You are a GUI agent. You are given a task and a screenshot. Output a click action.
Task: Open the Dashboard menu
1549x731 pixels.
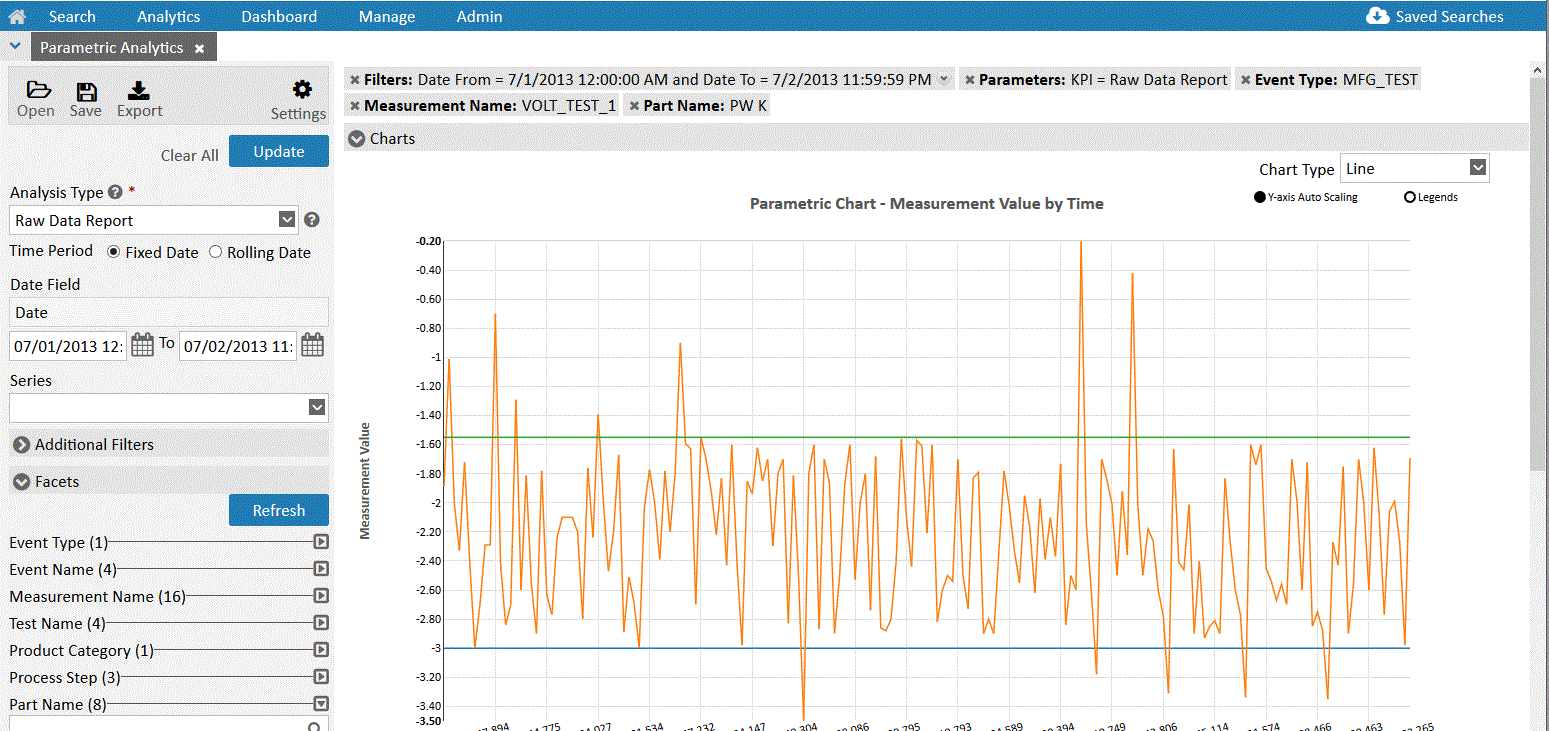(279, 16)
